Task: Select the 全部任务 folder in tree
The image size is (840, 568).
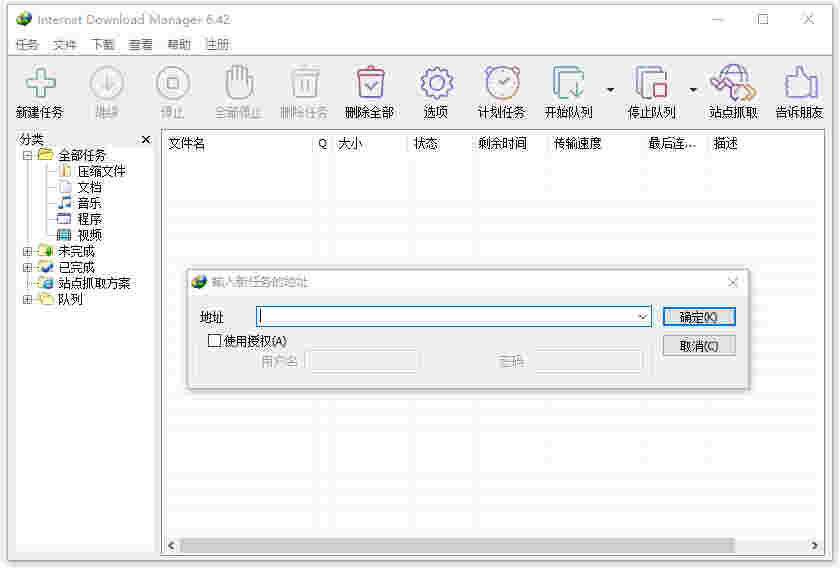Action: [82, 156]
